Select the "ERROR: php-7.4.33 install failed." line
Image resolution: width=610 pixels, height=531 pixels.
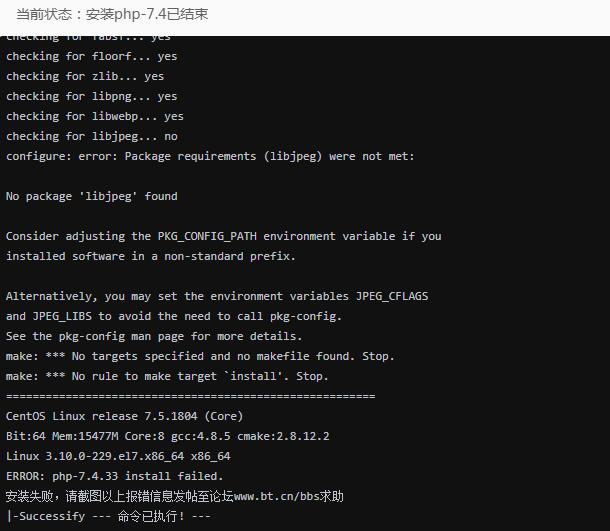pyautogui.click(x=115, y=476)
